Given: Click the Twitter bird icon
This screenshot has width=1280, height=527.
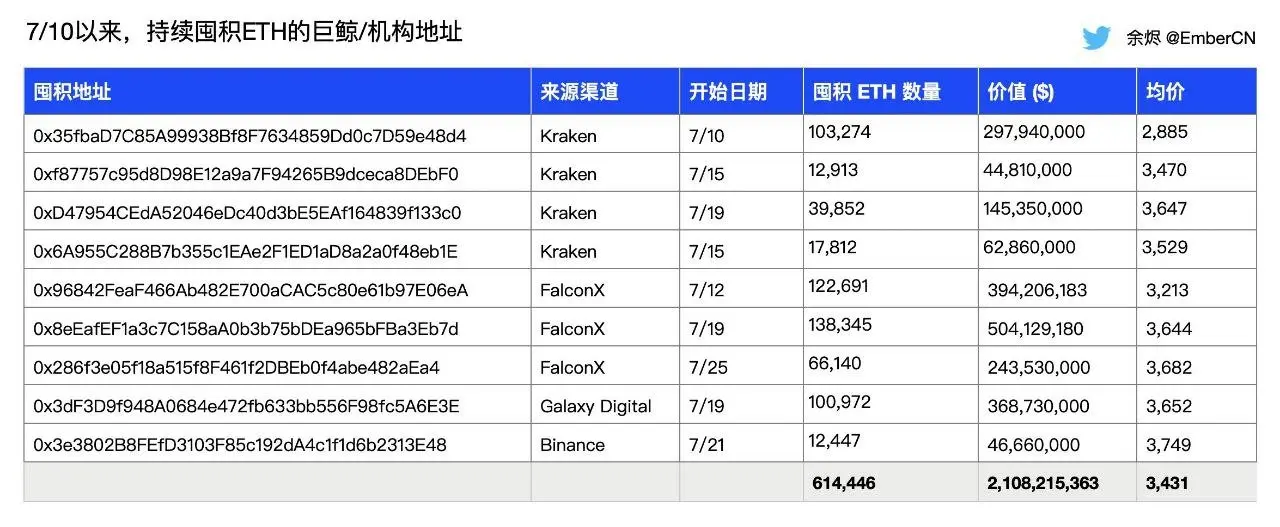Looking at the screenshot, I should click(1097, 38).
